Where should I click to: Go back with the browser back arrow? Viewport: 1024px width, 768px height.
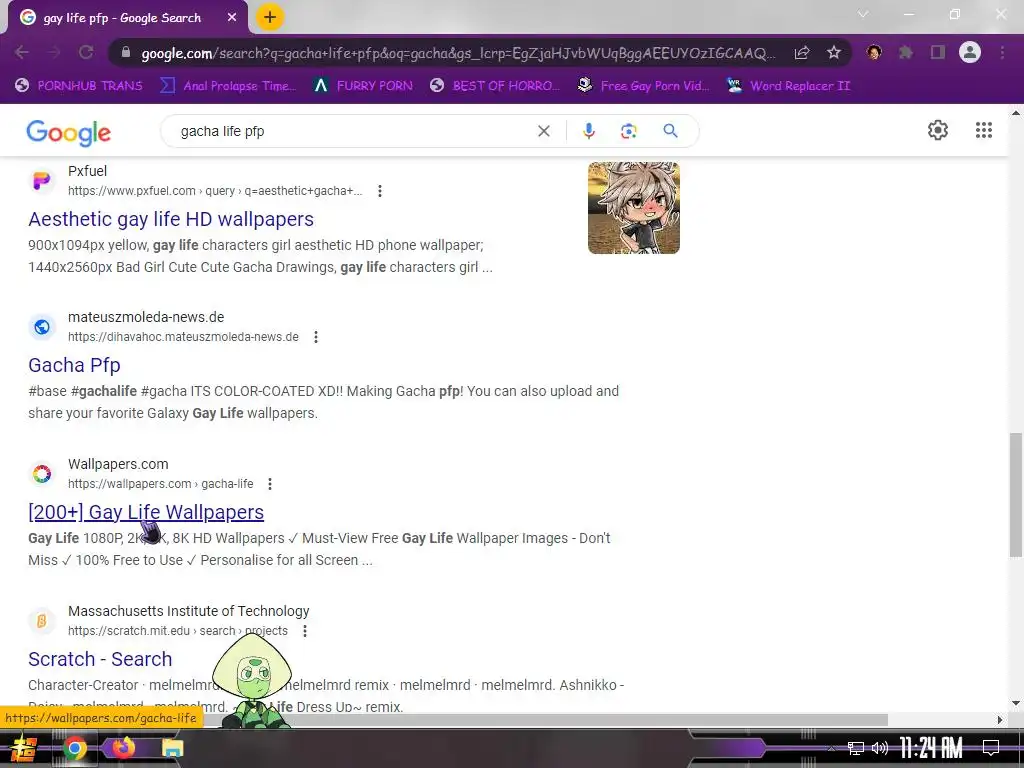point(22,52)
